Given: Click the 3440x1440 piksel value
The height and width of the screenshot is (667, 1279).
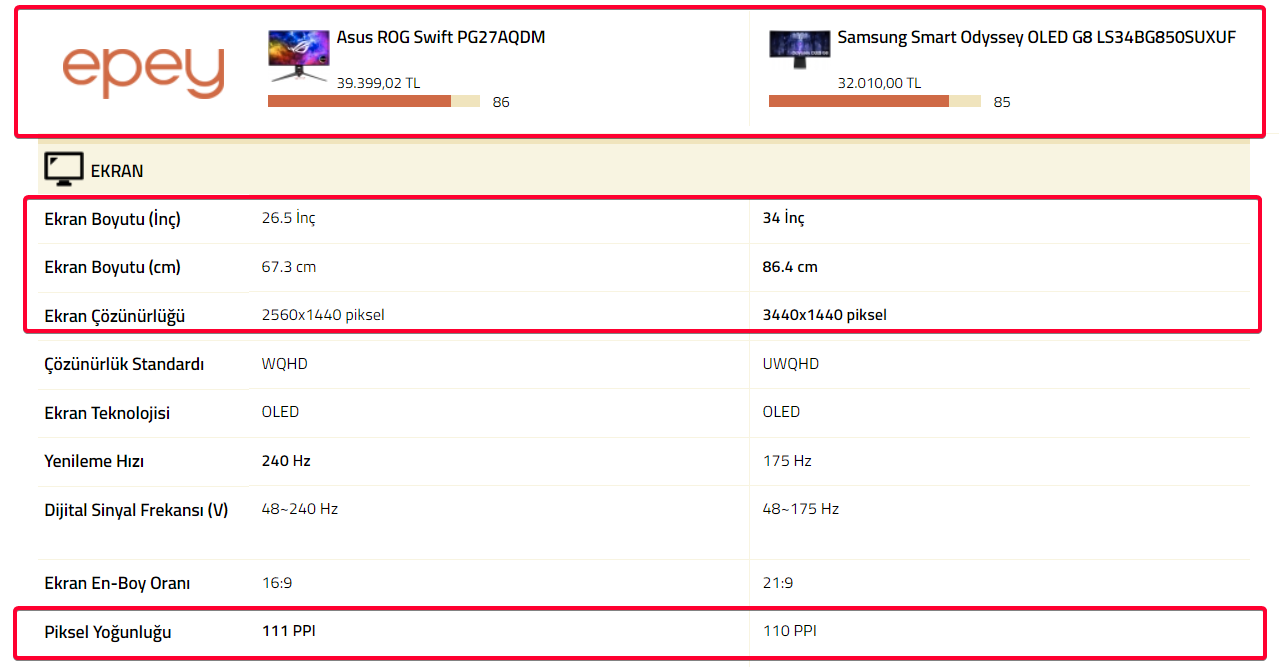Looking at the screenshot, I should click(x=824, y=314).
